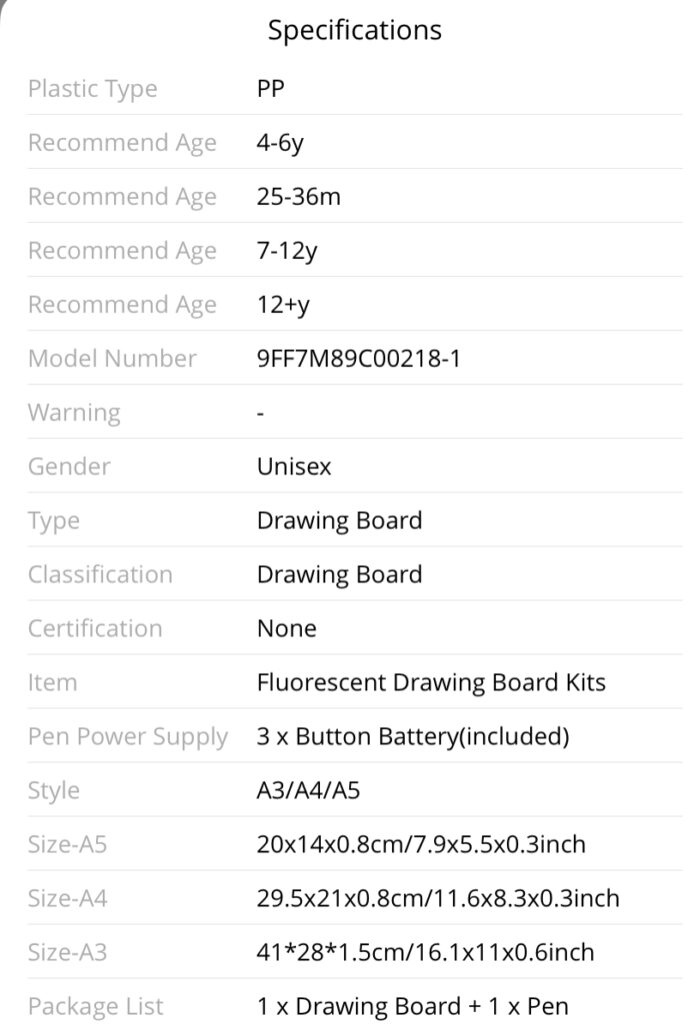Select the 12+y recommended age entry
Screen dimensions: 700x1030
pyautogui.click(x=283, y=305)
